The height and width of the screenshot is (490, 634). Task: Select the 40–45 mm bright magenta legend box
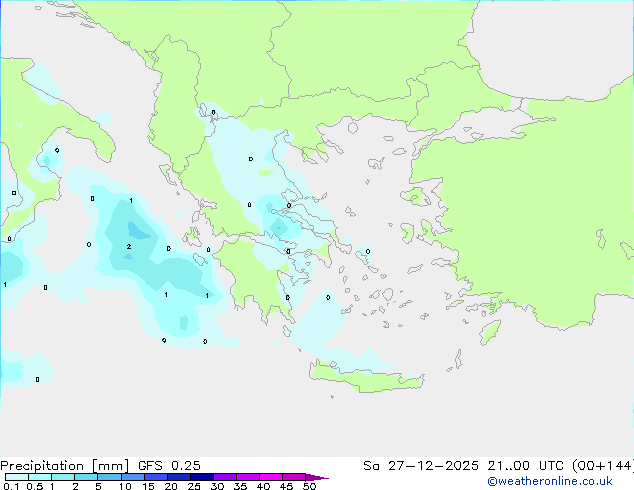tap(271, 477)
